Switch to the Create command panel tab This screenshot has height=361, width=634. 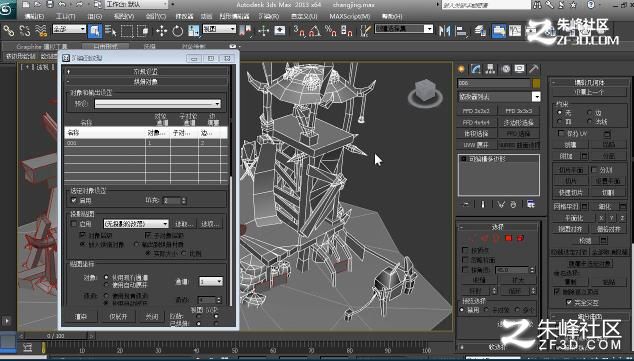461,69
